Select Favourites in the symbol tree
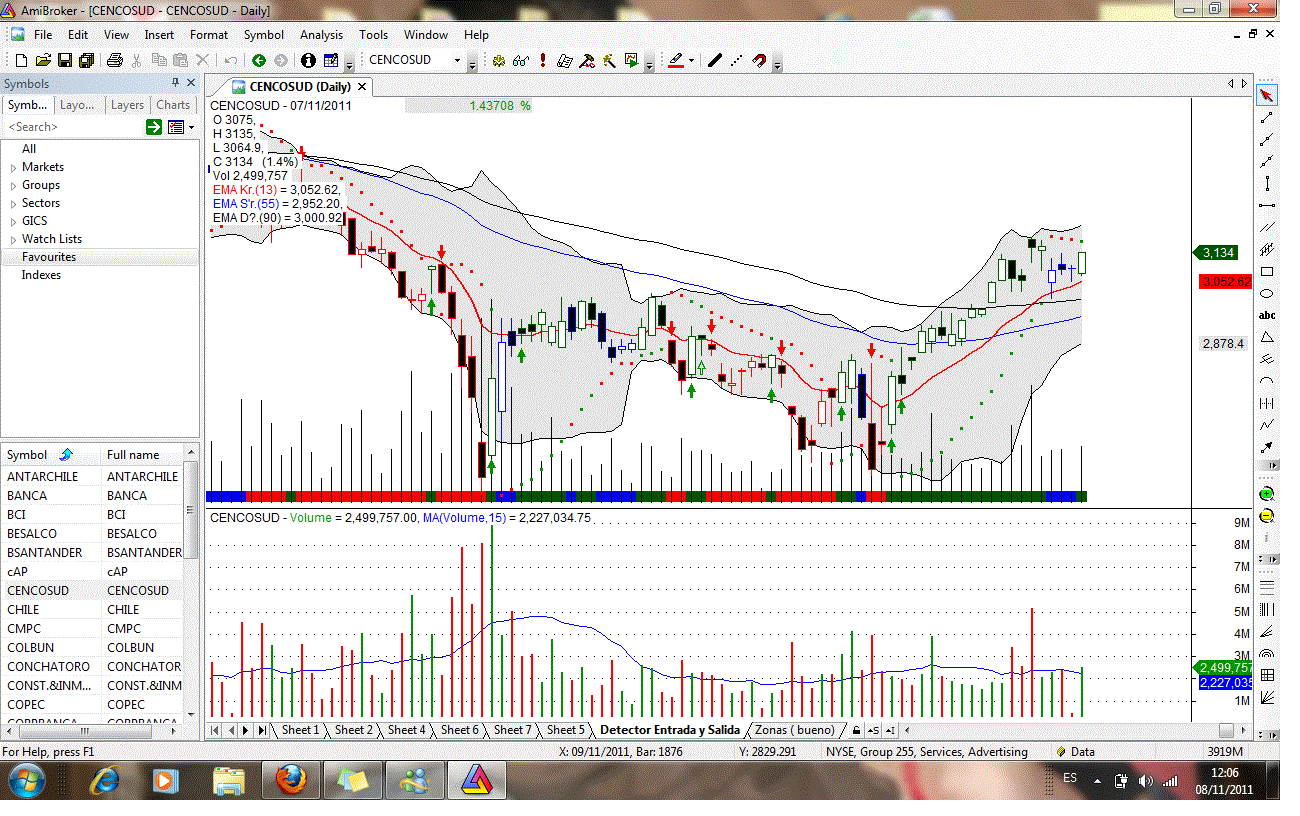The image size is (1300, 816). click(x=49, y=257)
